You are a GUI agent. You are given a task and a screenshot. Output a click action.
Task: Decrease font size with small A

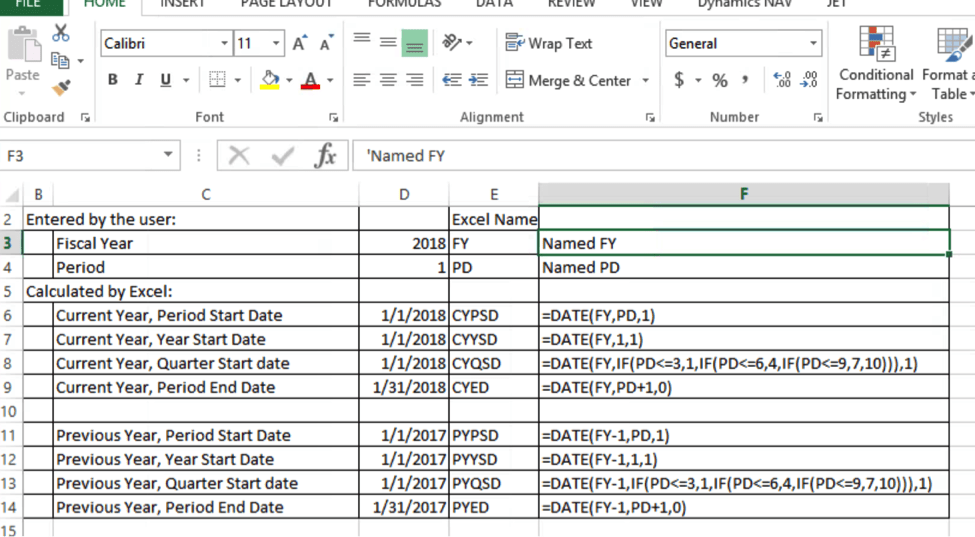(x=326, y=44)
